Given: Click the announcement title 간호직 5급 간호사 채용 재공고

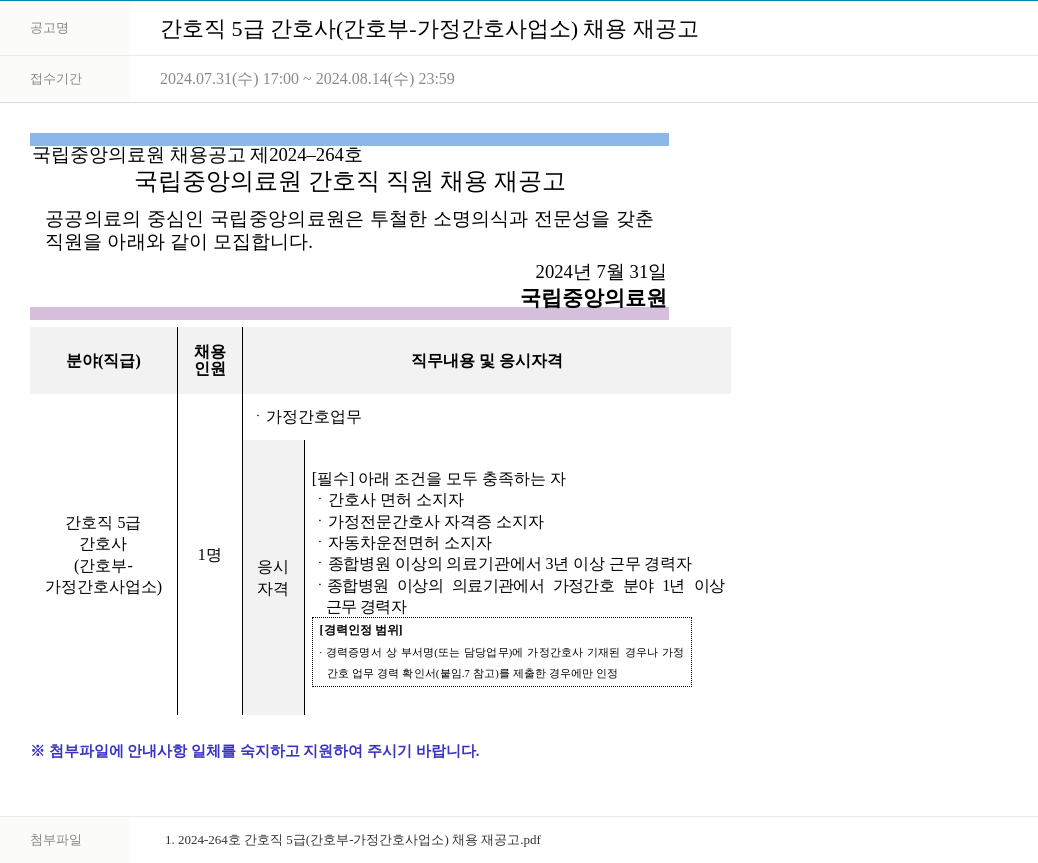Looking at the screenshot, I should tap(429, 29).
